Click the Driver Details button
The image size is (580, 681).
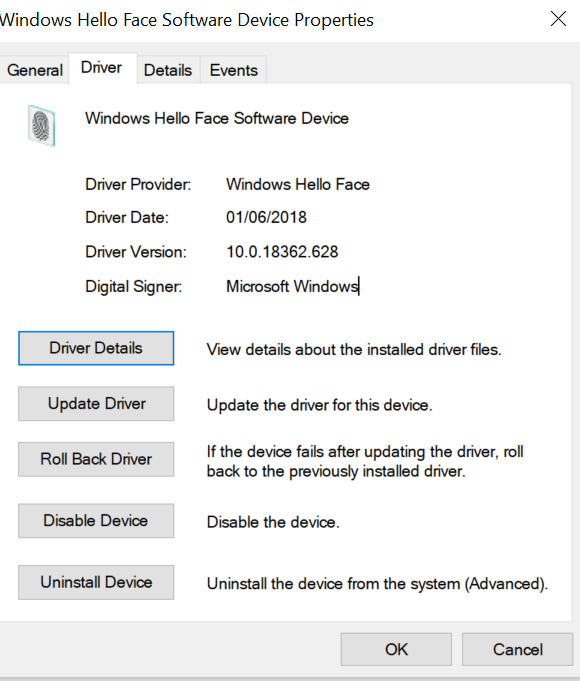coord(96,348)
